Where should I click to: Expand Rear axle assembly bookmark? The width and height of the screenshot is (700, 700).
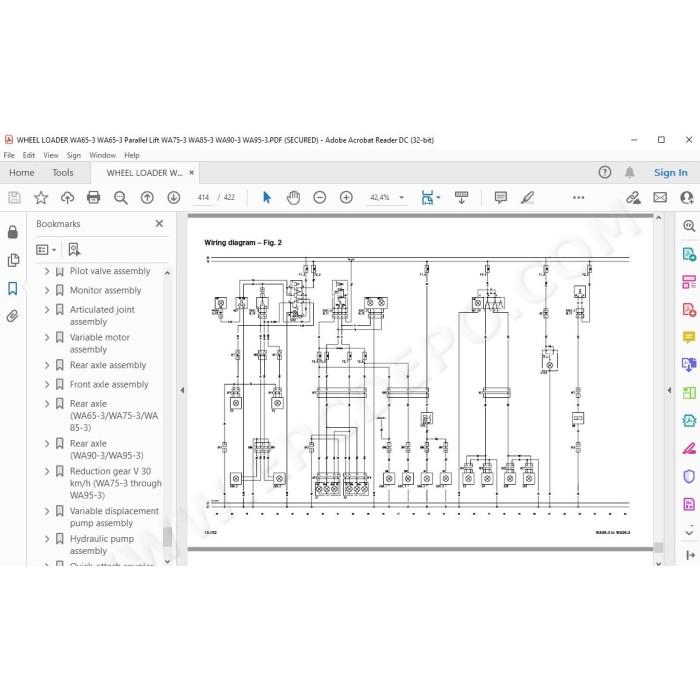(x=47, y=365)
